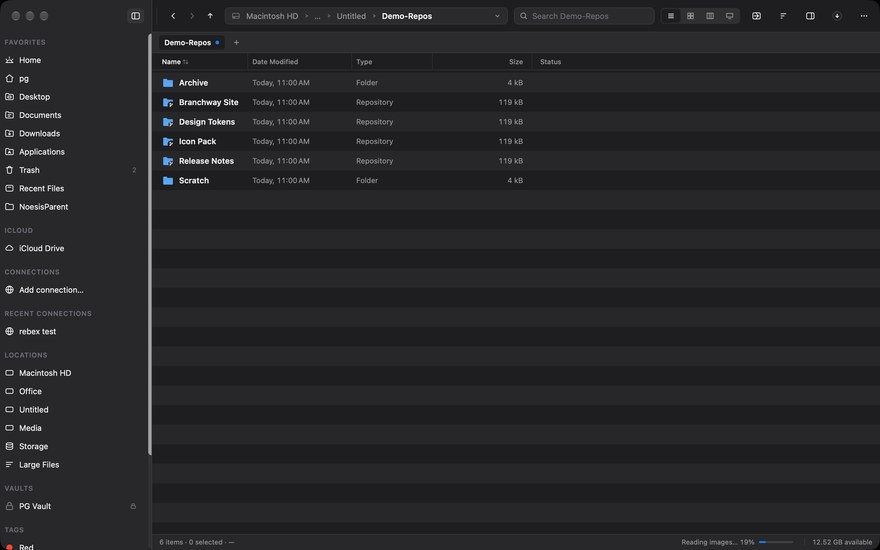Select the Archive folder icon
Screen dimensions: 880x550
click(x=168, y=82)
